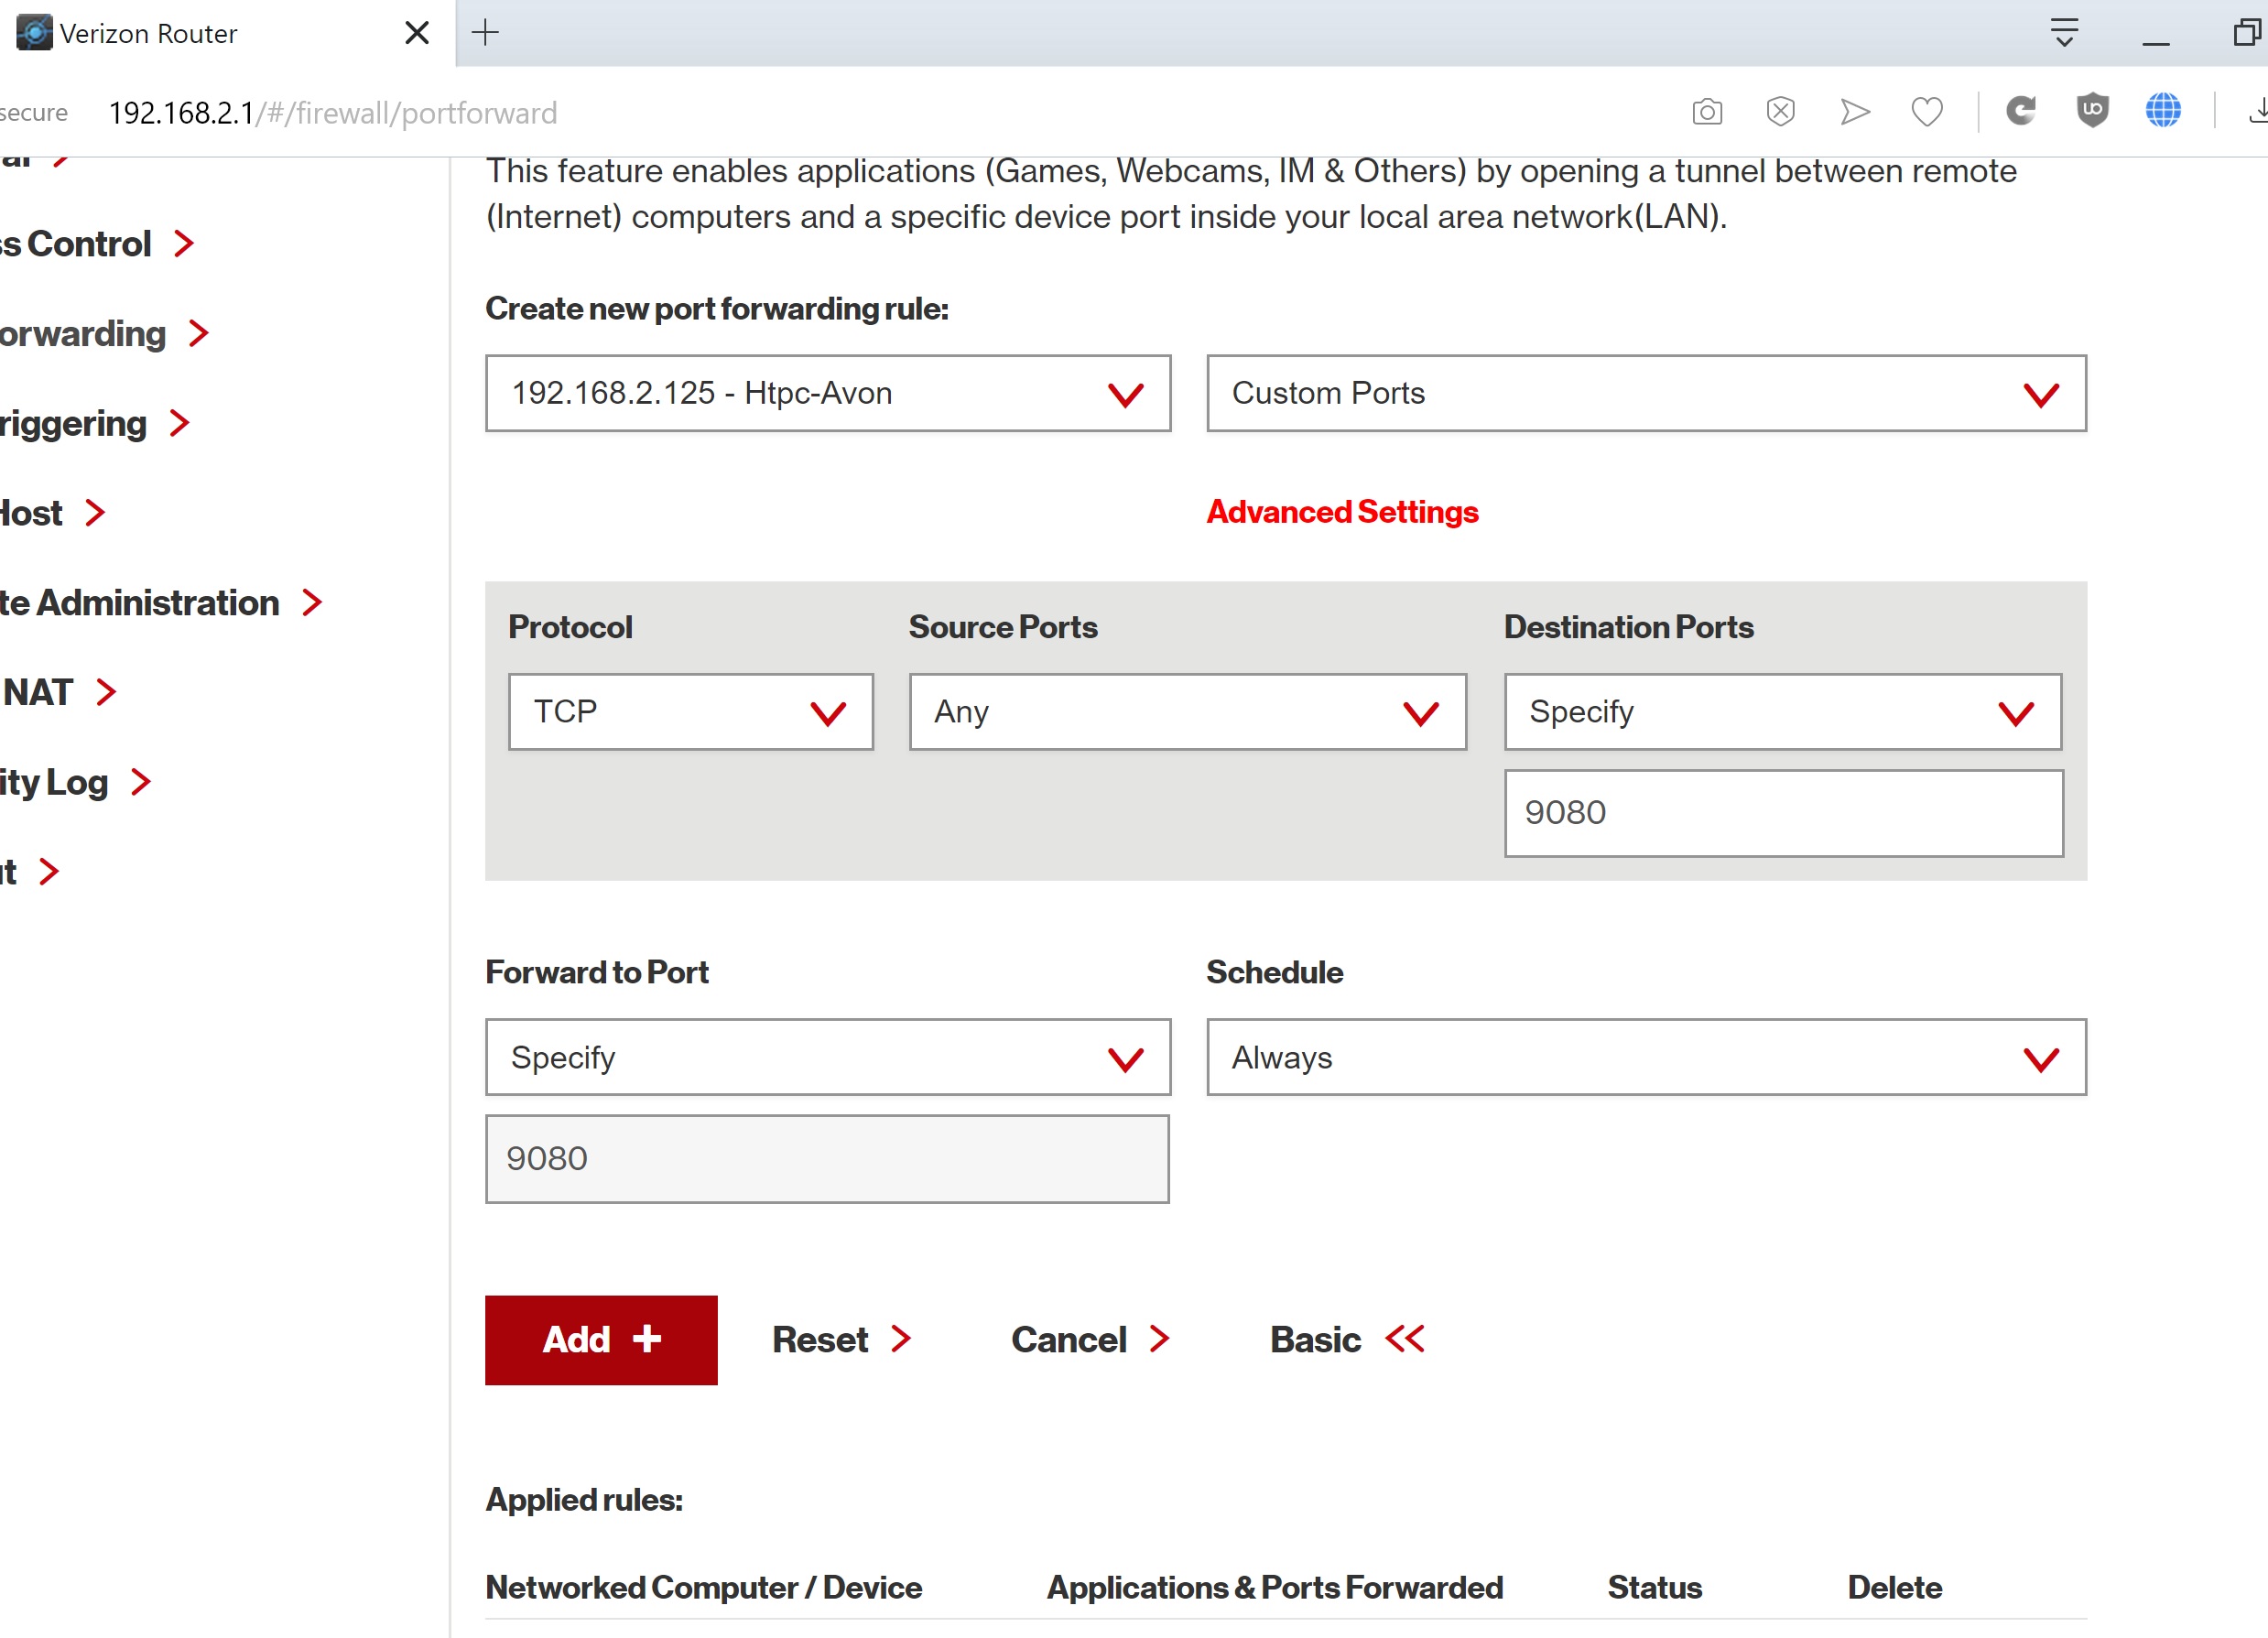
Task: Click the reload extension icon
Action: tap(2021, 110)
